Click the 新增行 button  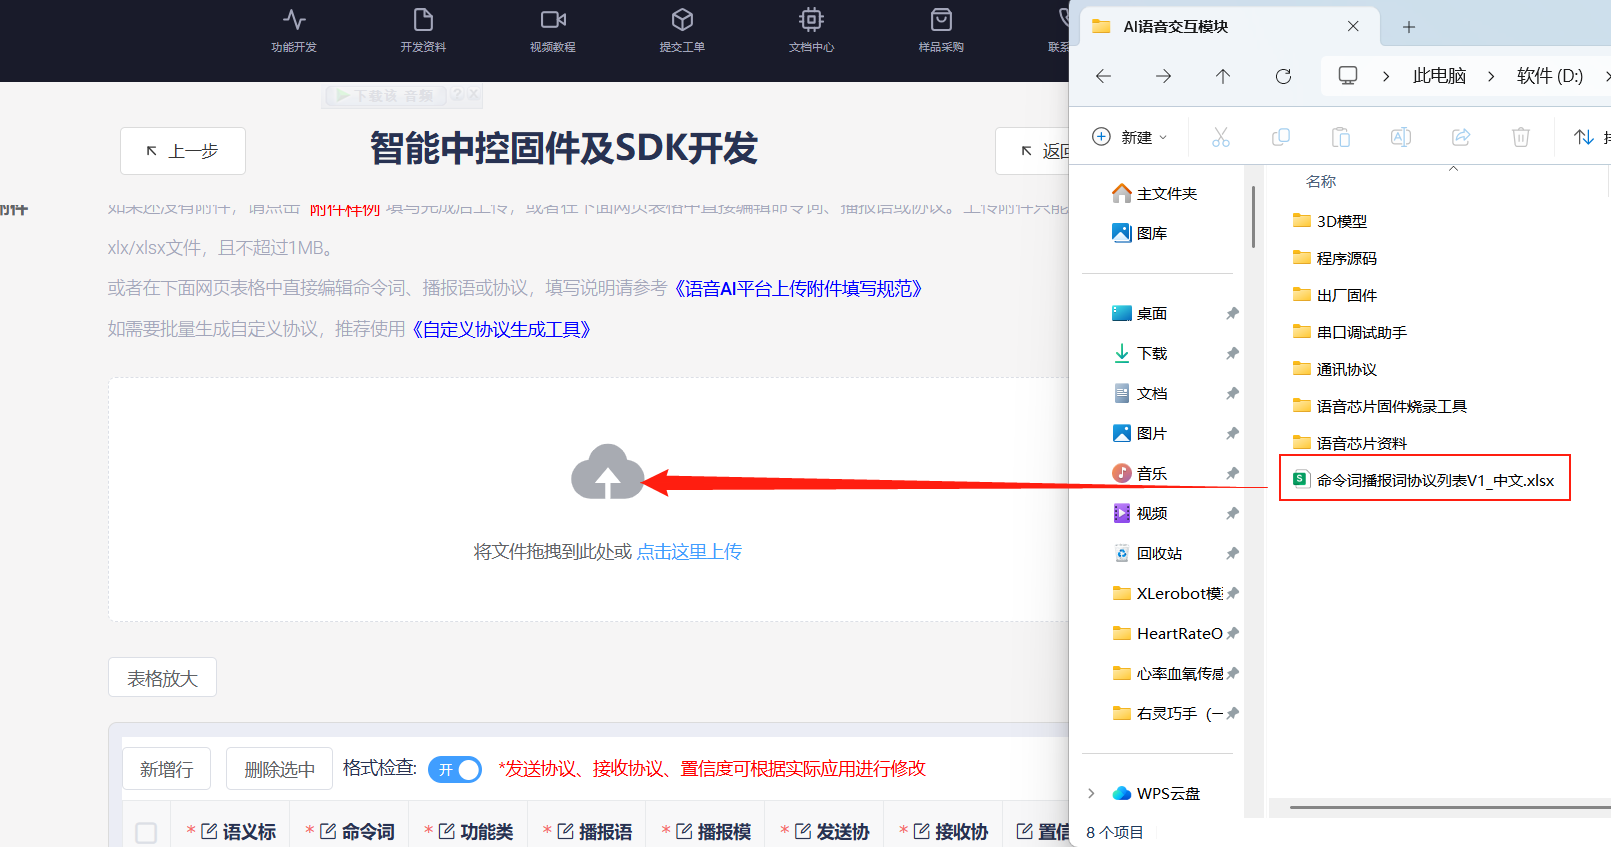[x=166, y=769]
